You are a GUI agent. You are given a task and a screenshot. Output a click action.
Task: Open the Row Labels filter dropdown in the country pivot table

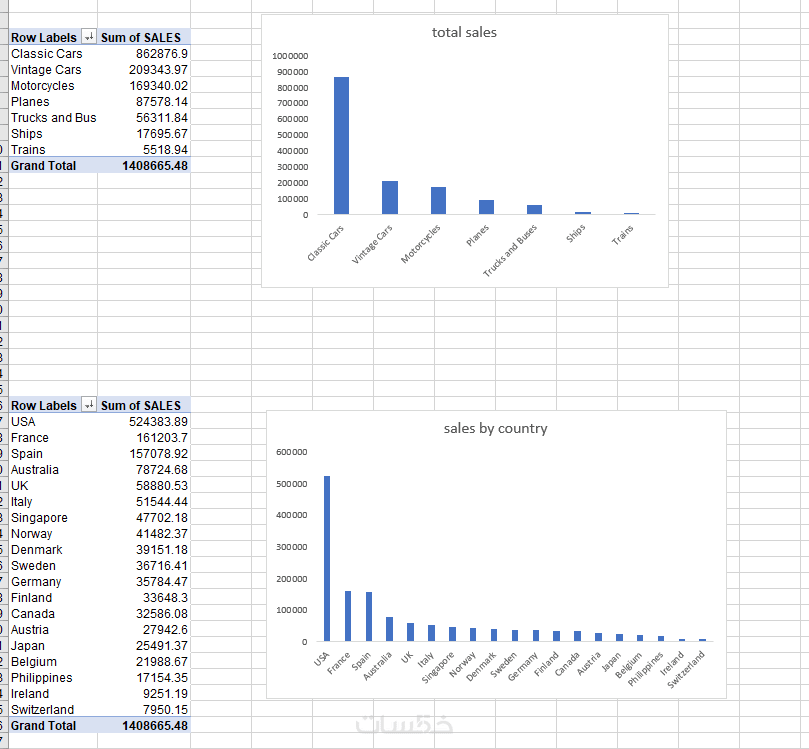point(89,404)
